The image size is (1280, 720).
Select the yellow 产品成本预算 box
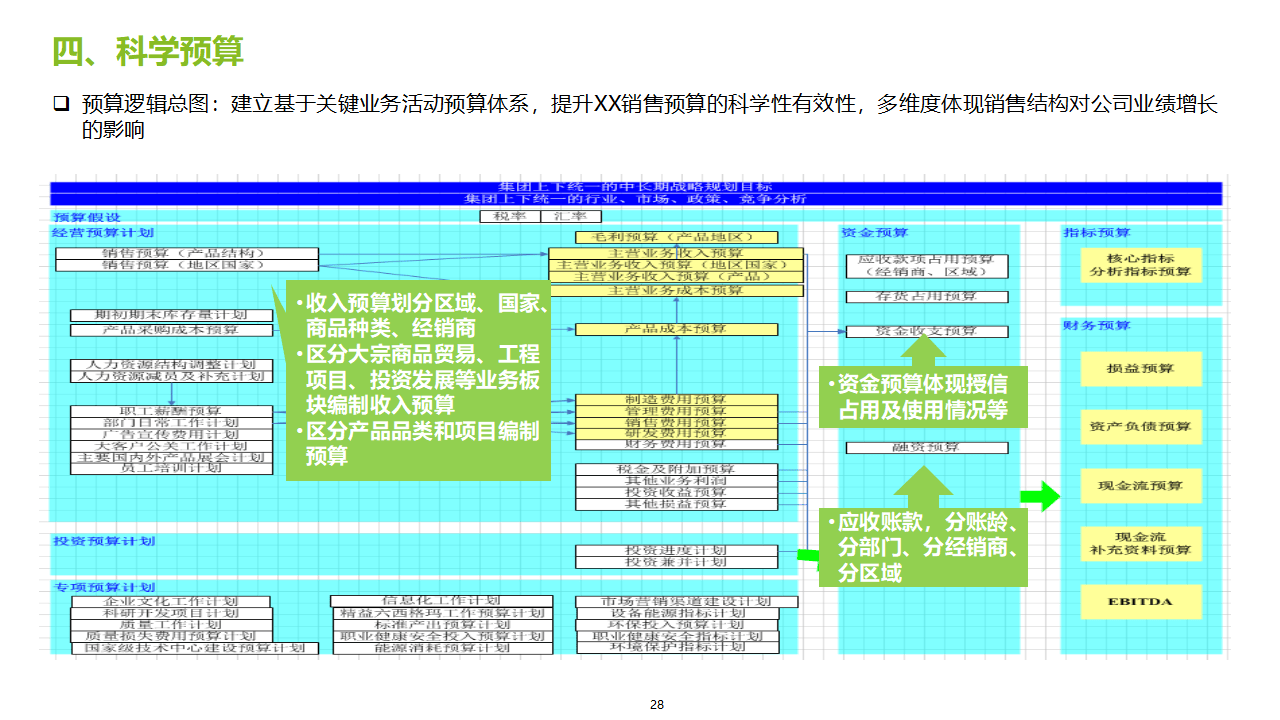(x=676, y=329)
